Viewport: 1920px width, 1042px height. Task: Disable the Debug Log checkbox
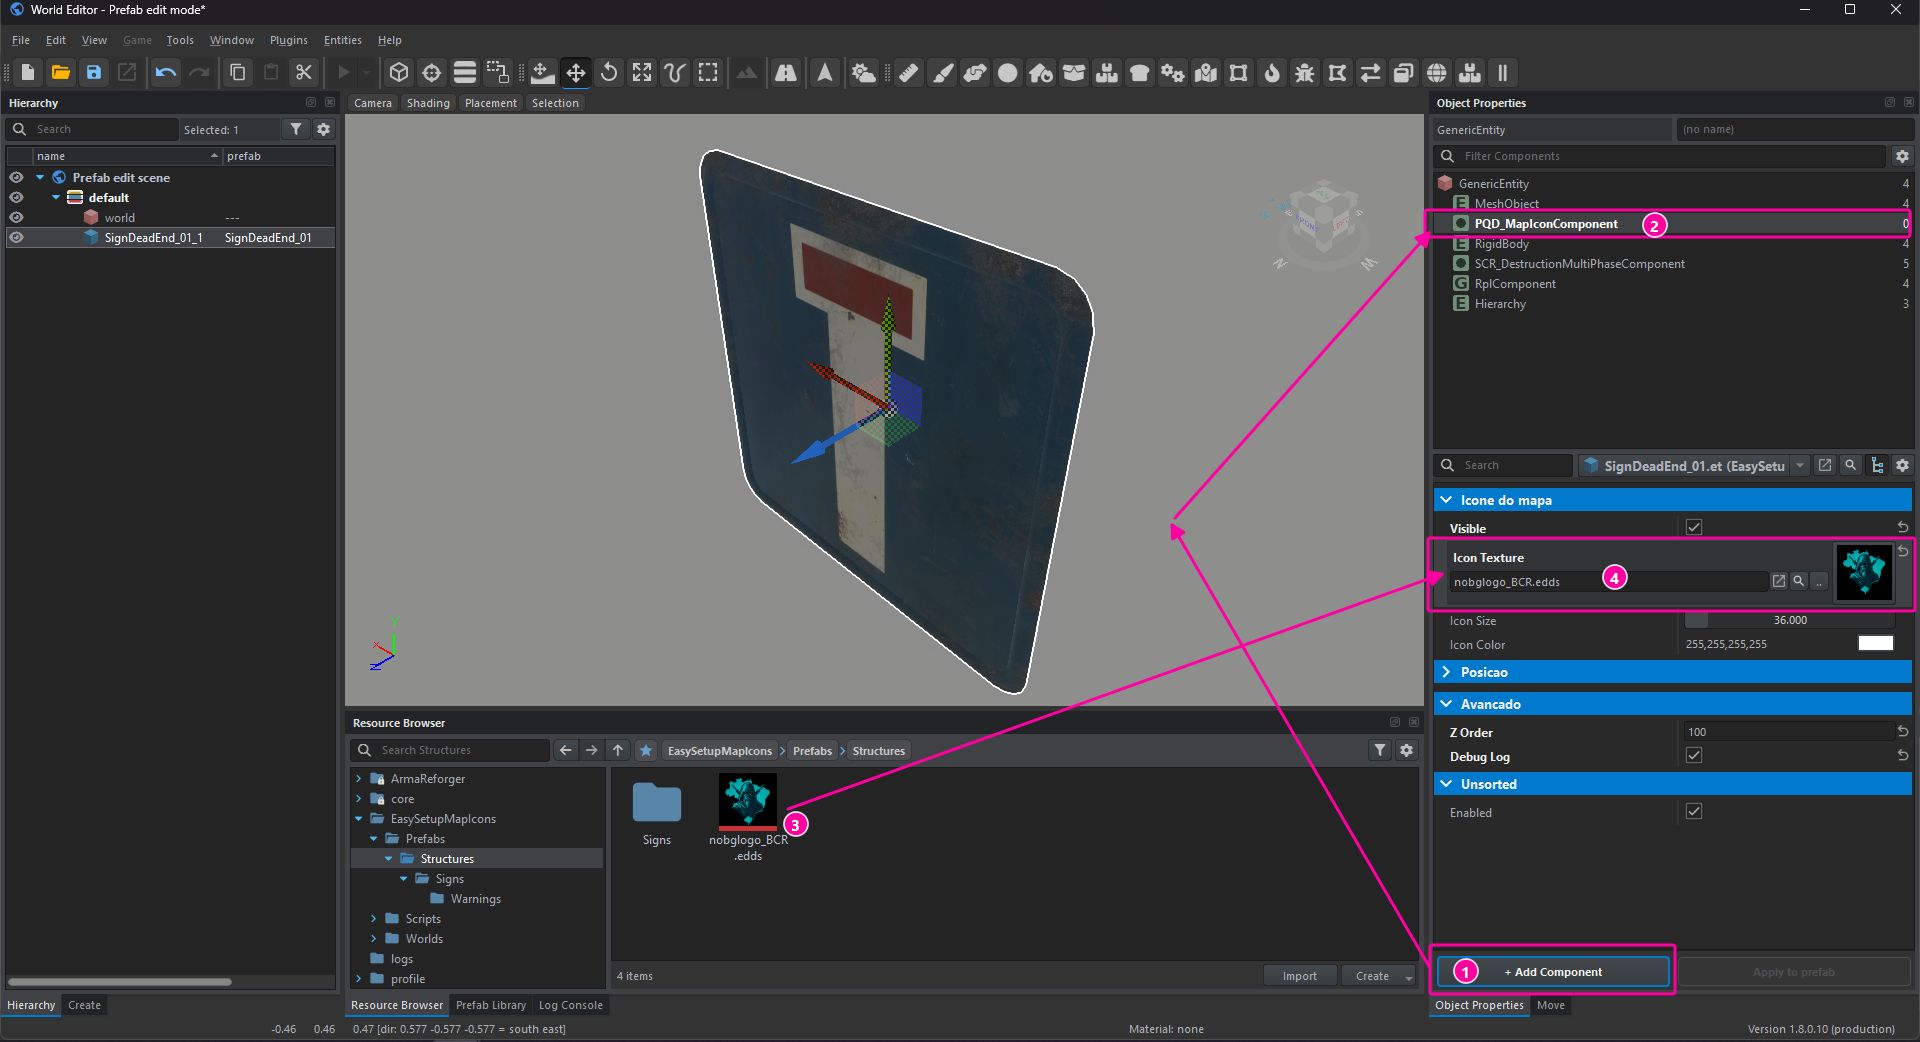tap(1694, 755)
